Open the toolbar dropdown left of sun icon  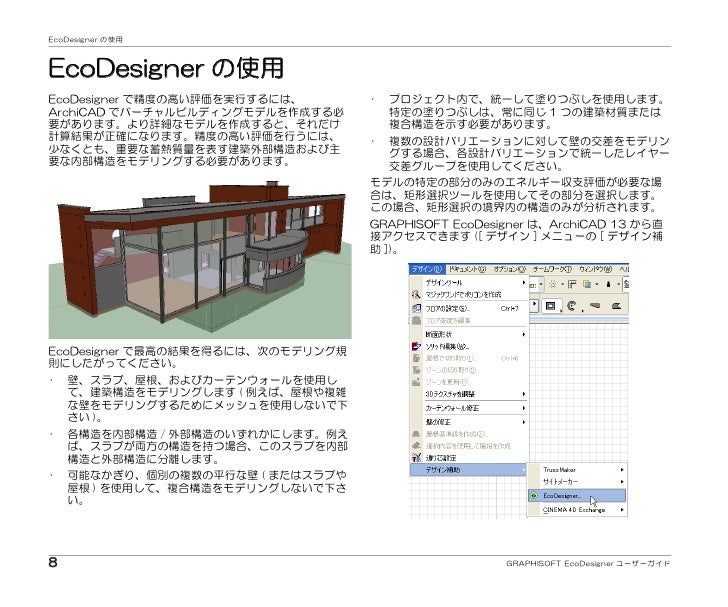[x=541, y=285]
